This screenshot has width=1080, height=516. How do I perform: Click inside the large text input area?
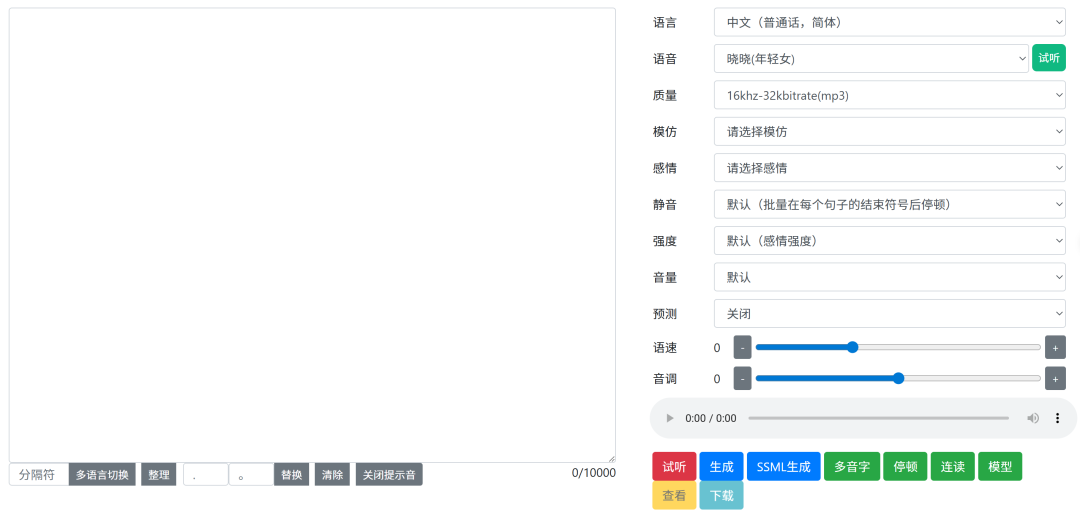pyautogui.click(x=312, y=235)
